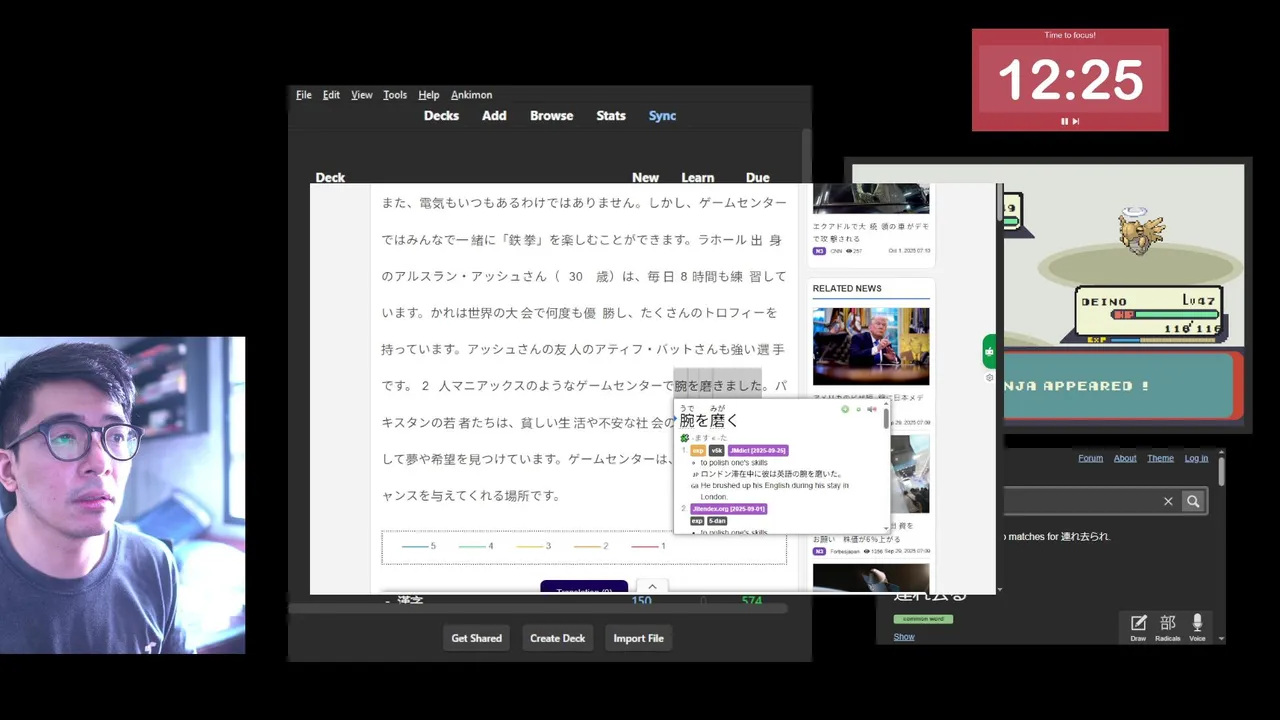Image resolution: width=1280 pixels, height=720 pixels.
Task: Click the Log in link
Action: [1196, 458]
